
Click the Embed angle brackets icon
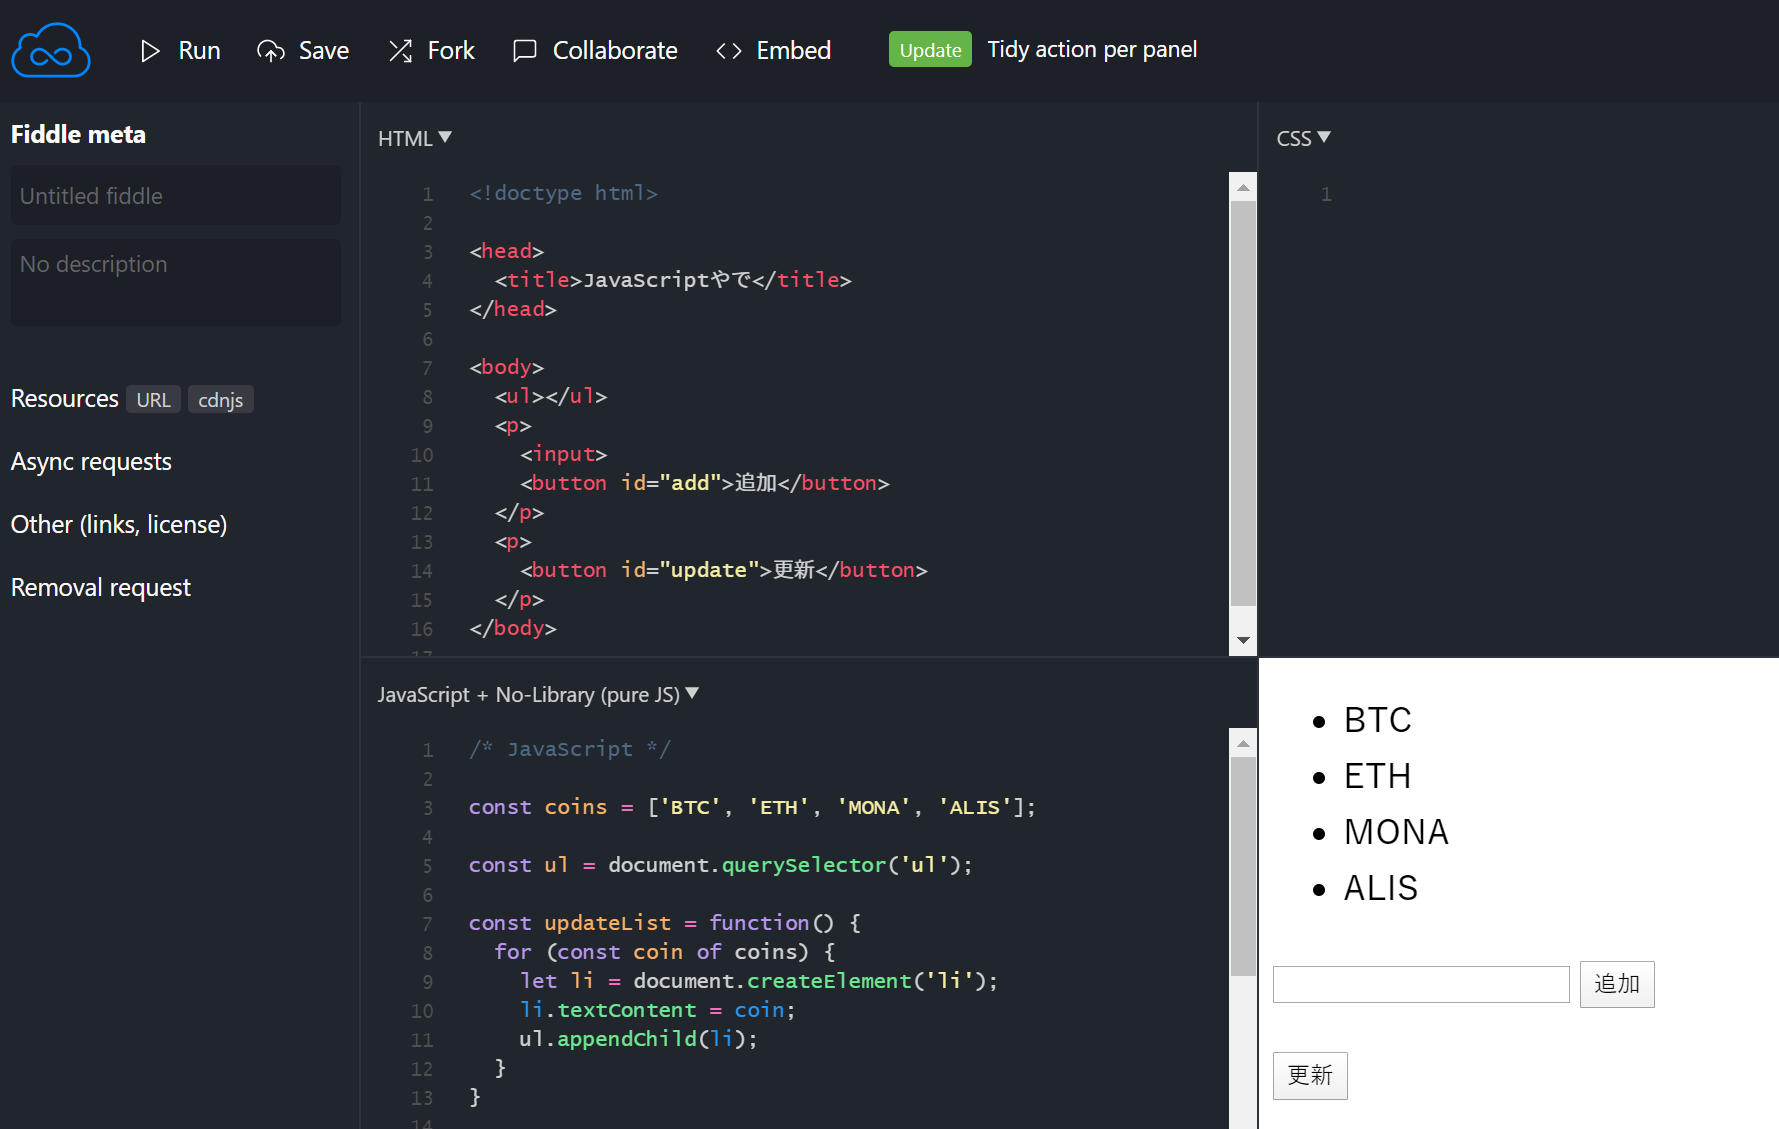729,51
